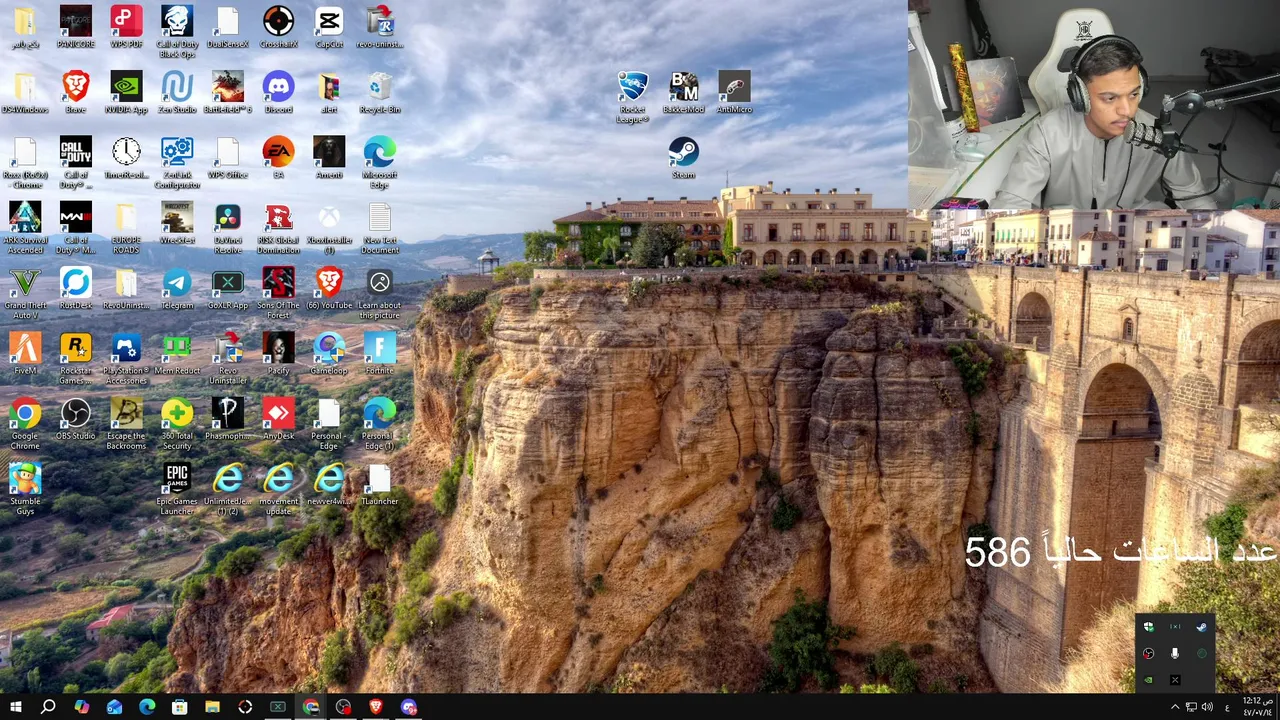Select PlayStation Accessories shortcut
1280x720 pixels.
tap(126, 357)
